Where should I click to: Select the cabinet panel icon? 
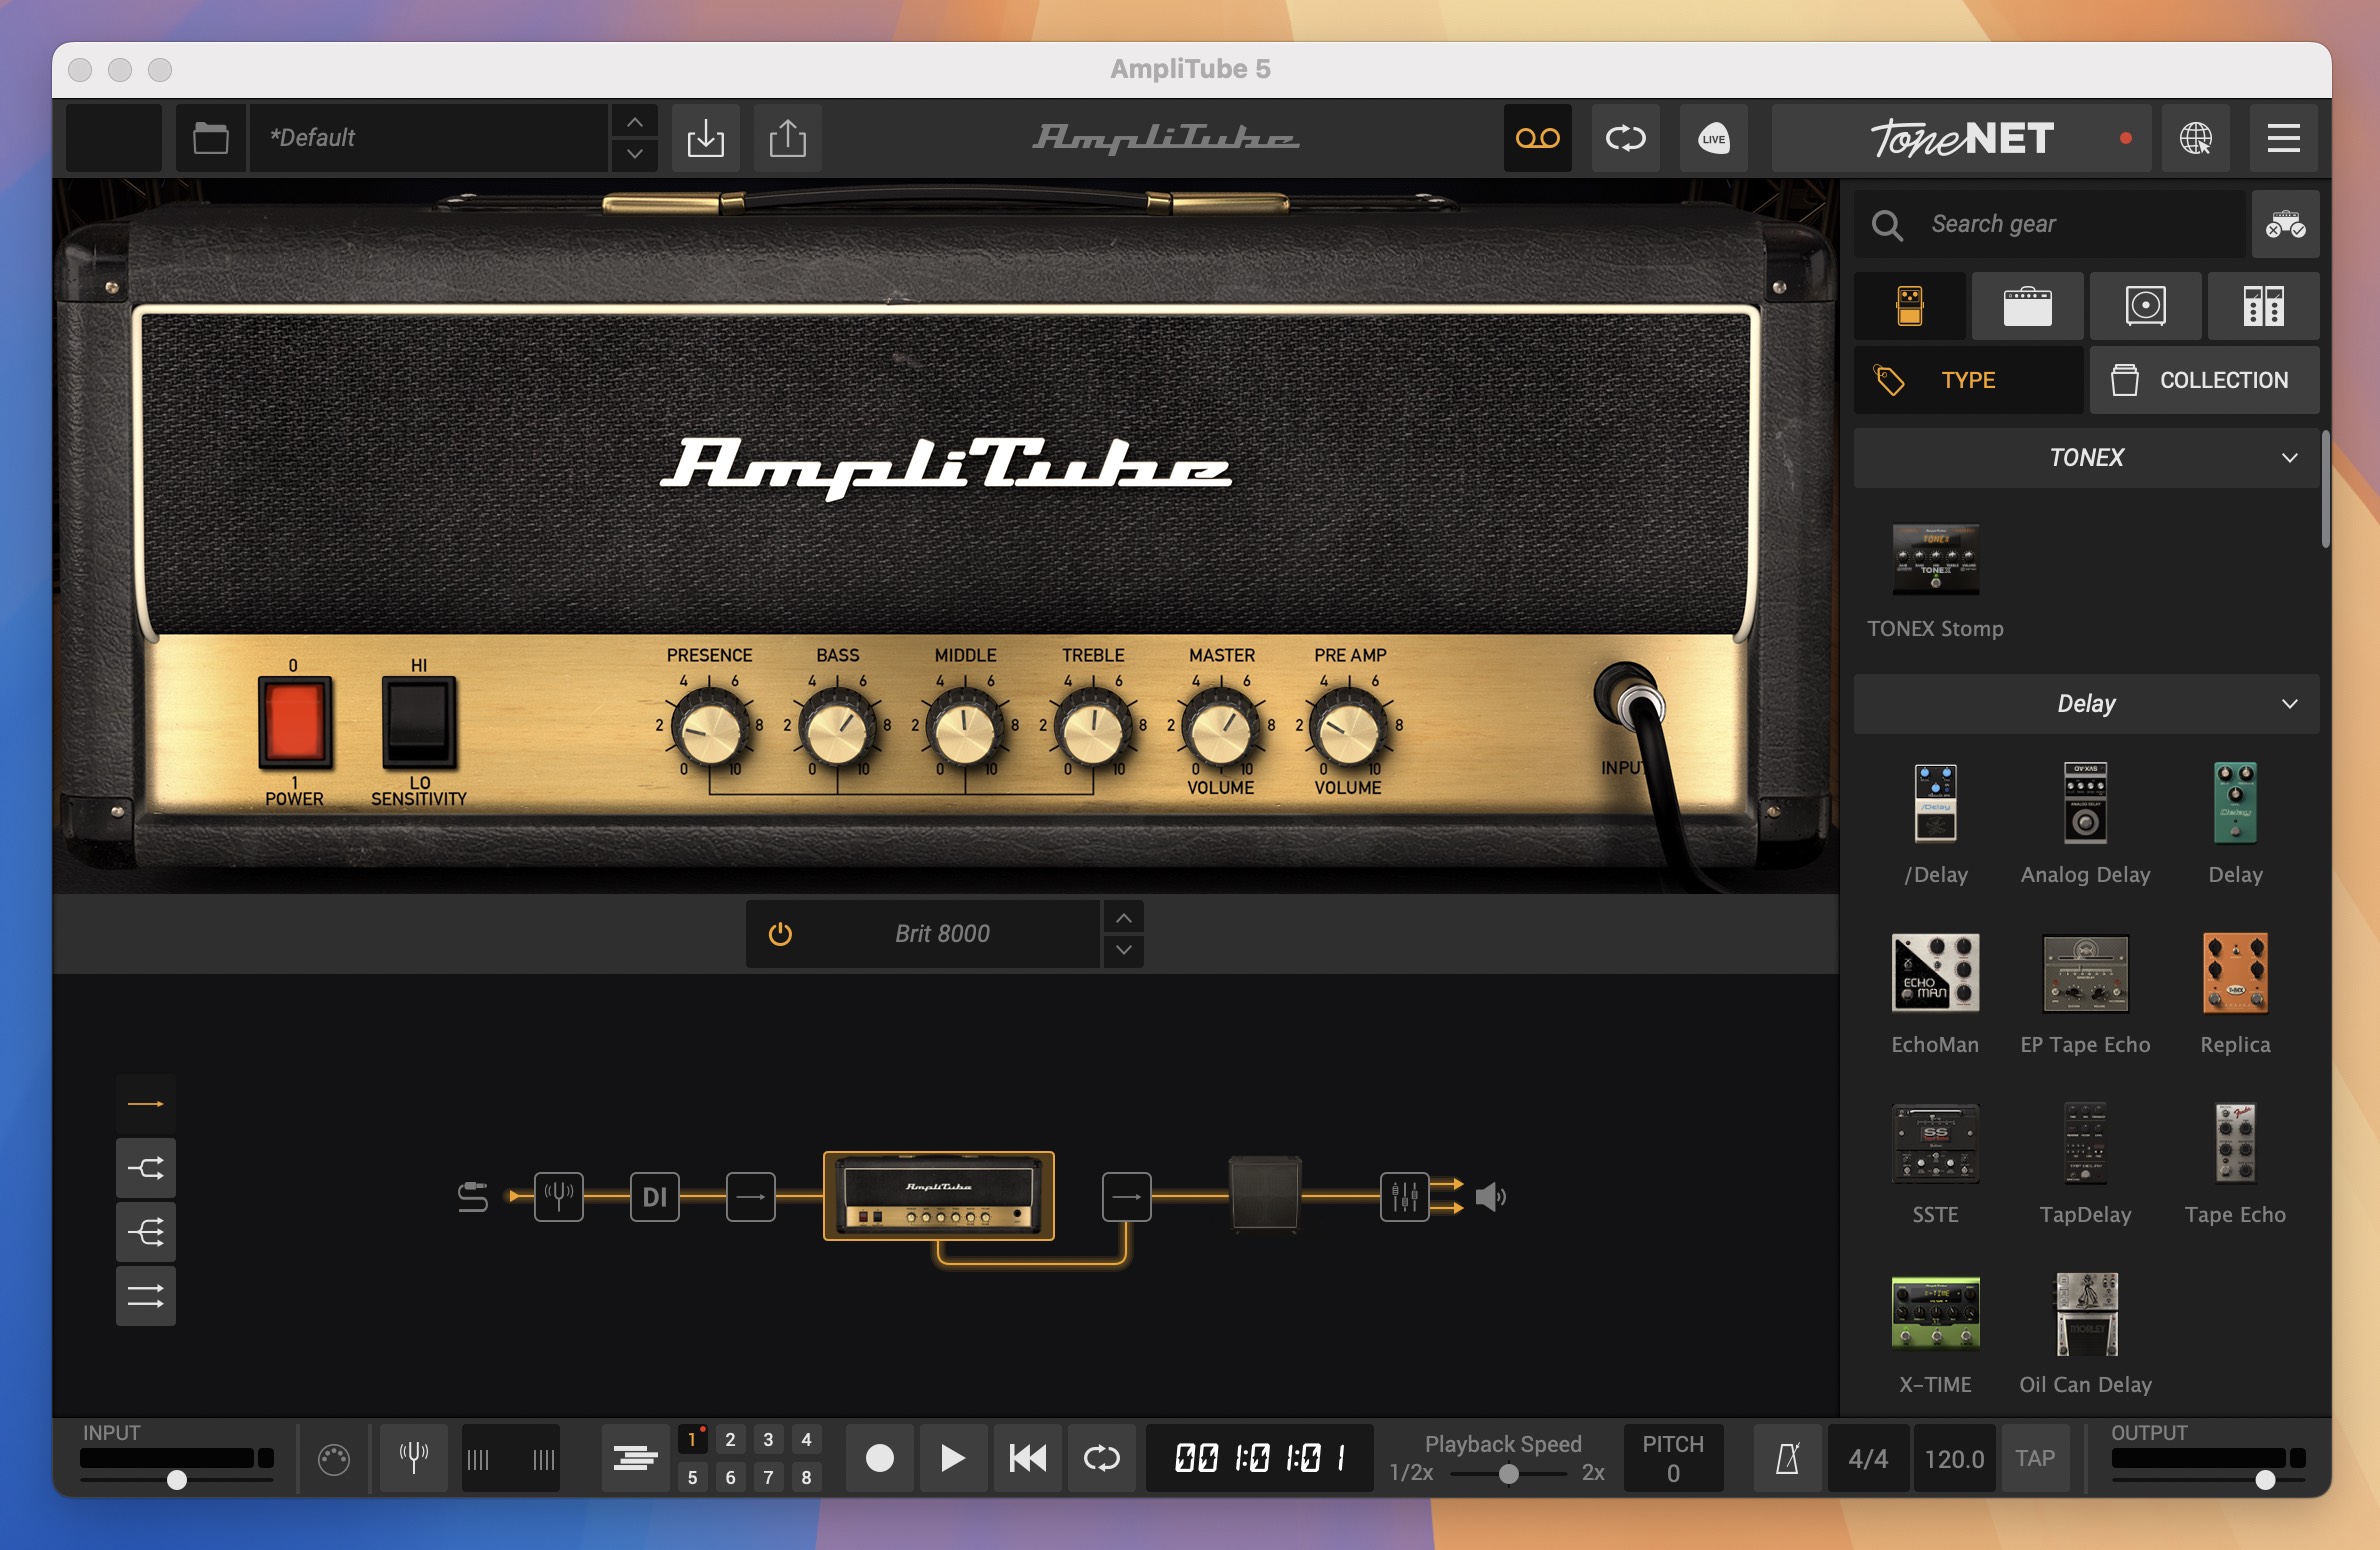click(x=2146, y=305)
